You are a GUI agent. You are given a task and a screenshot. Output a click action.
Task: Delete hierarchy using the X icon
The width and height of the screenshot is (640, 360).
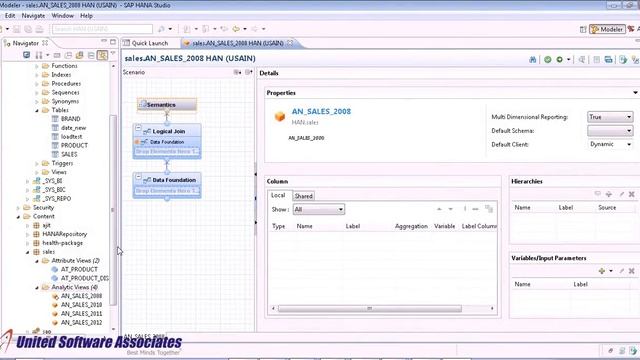point(631,194)
